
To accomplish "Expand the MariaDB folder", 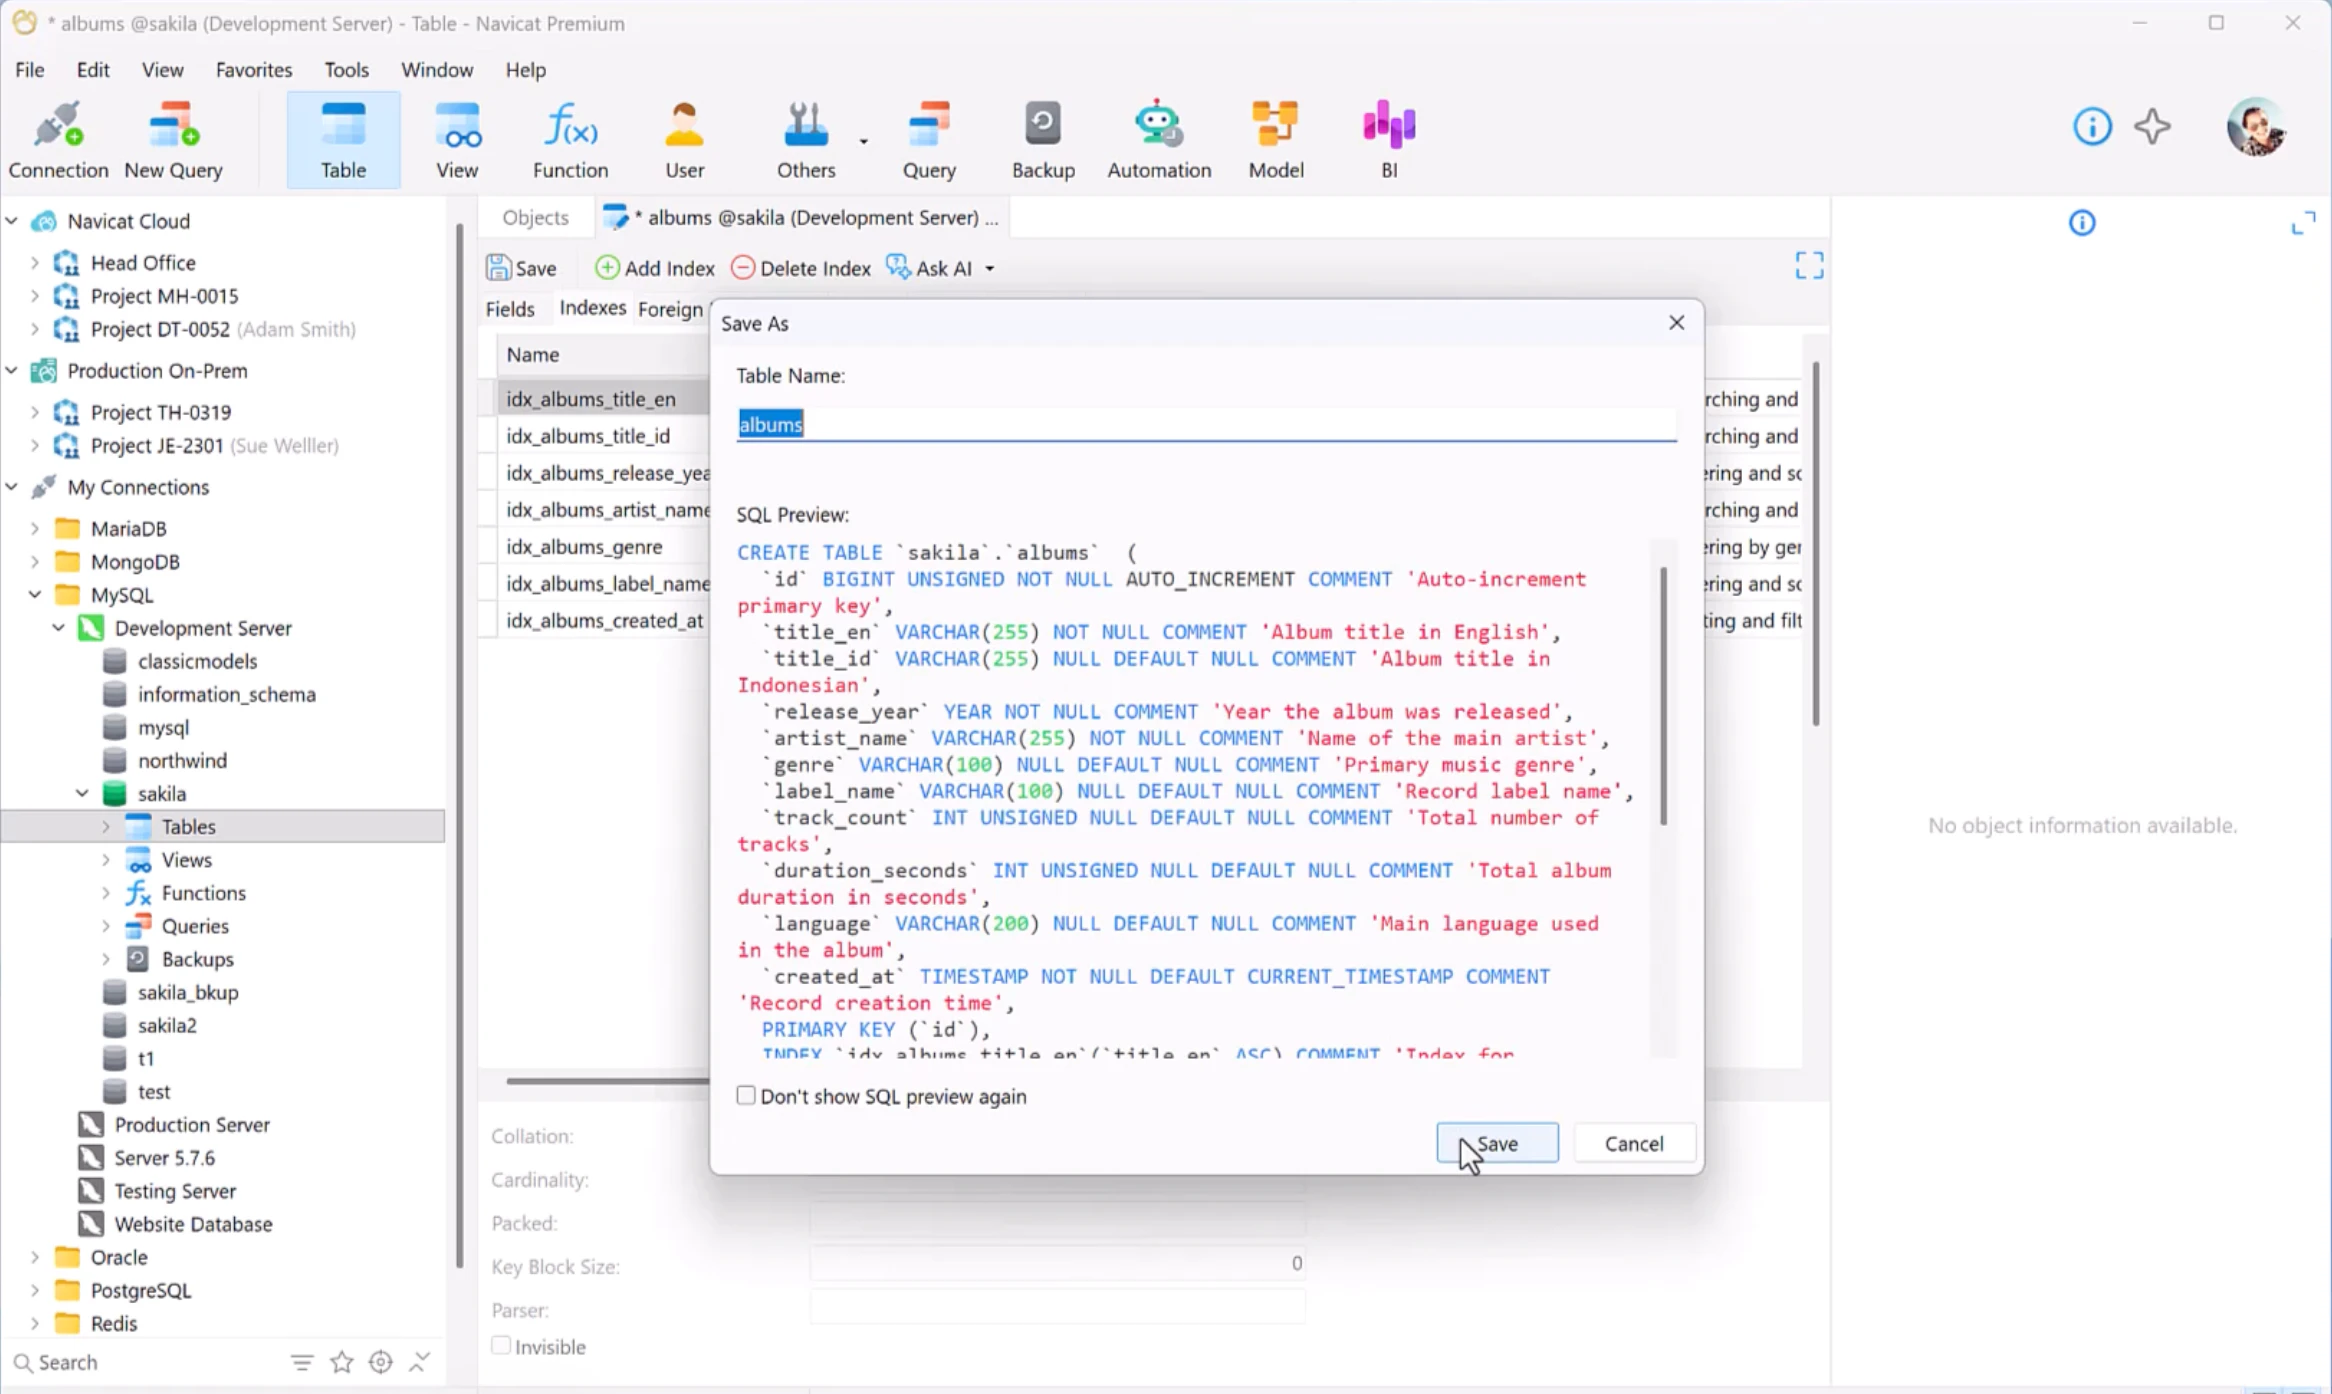I will tap(35, 528).
